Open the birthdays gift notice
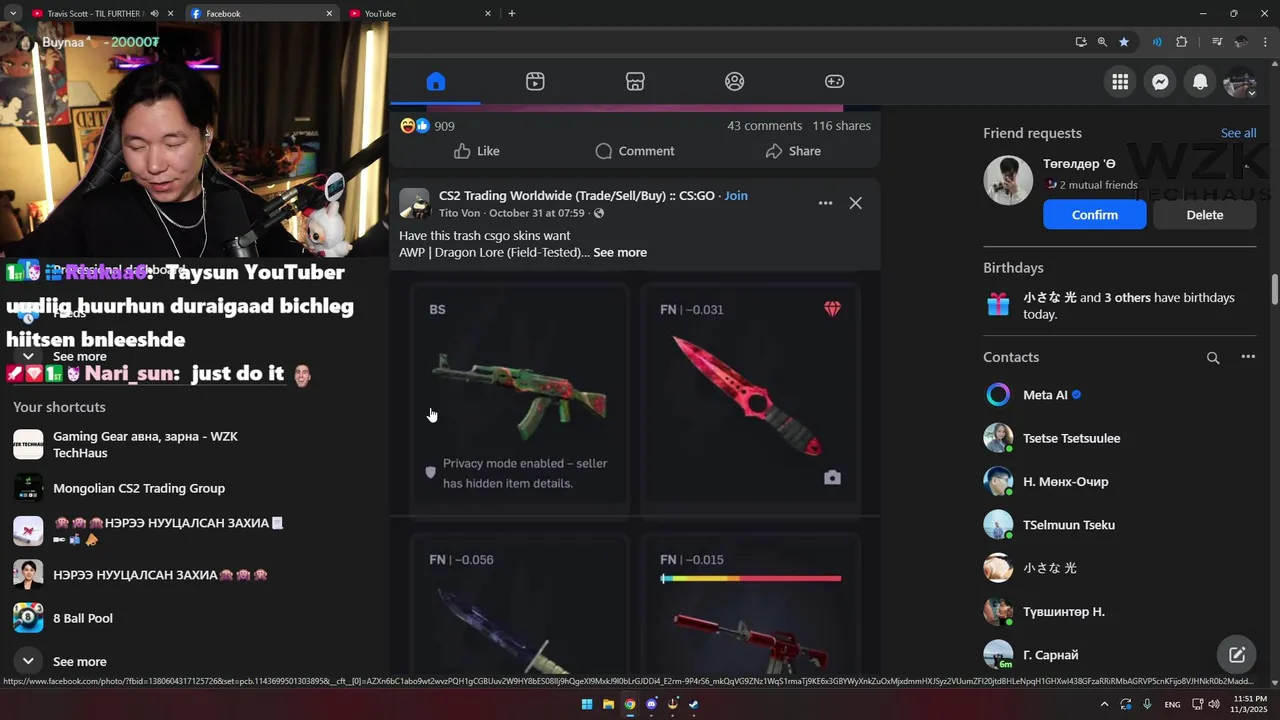This screenshot has width=1280, height=720. 1120,306
